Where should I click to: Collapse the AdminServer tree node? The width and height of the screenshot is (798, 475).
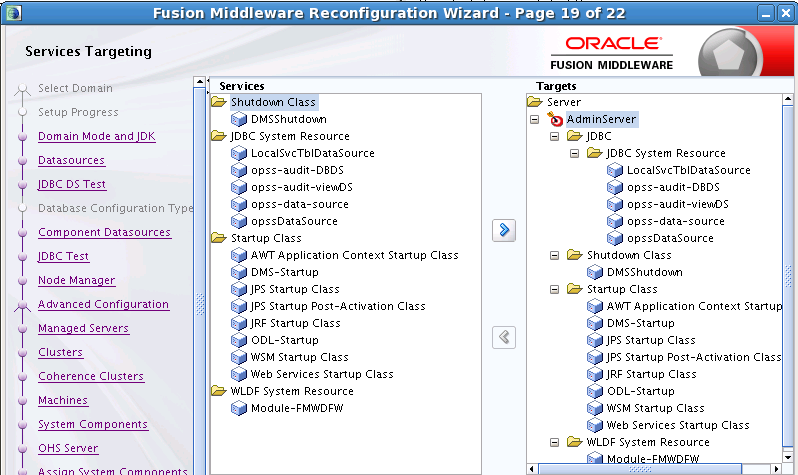tap(534, 120)
